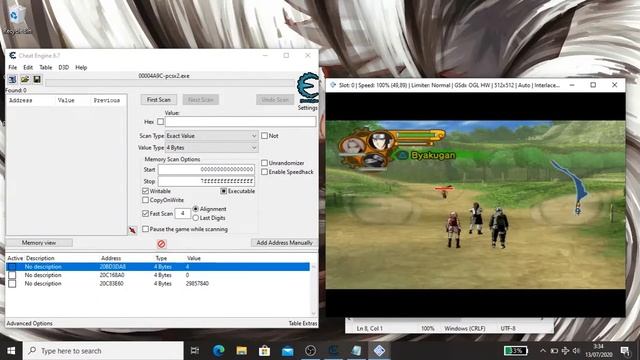Open the Edit menu

coord(28,67)
